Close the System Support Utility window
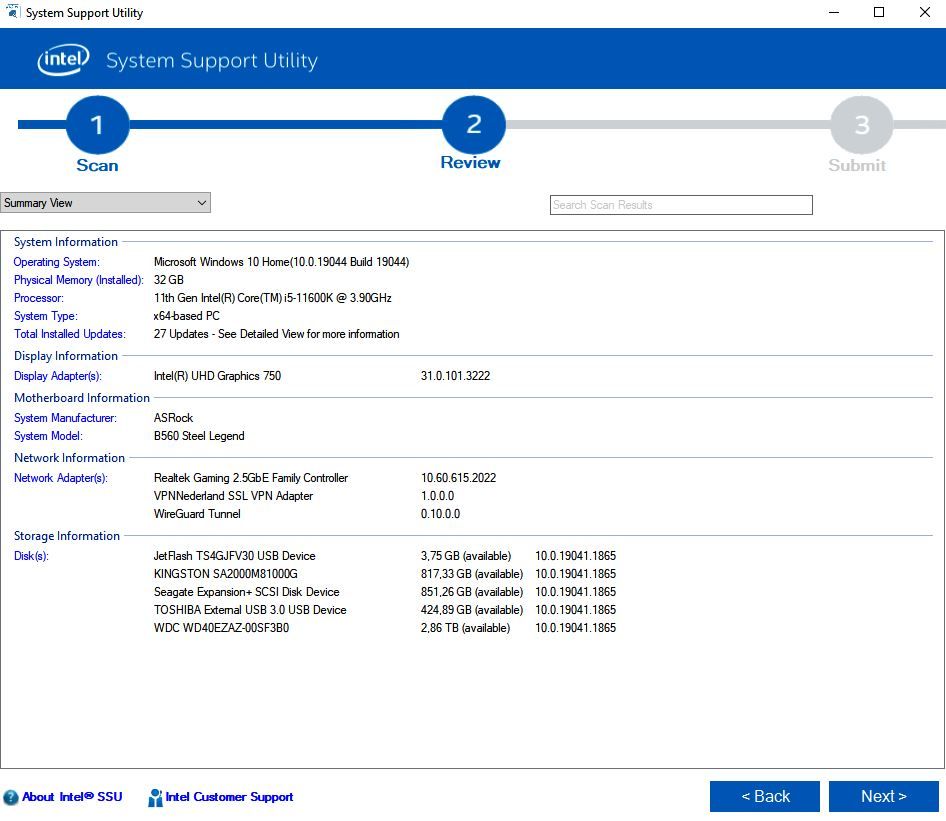This screenshot has width=946, height=821. (x=924, y=12)
